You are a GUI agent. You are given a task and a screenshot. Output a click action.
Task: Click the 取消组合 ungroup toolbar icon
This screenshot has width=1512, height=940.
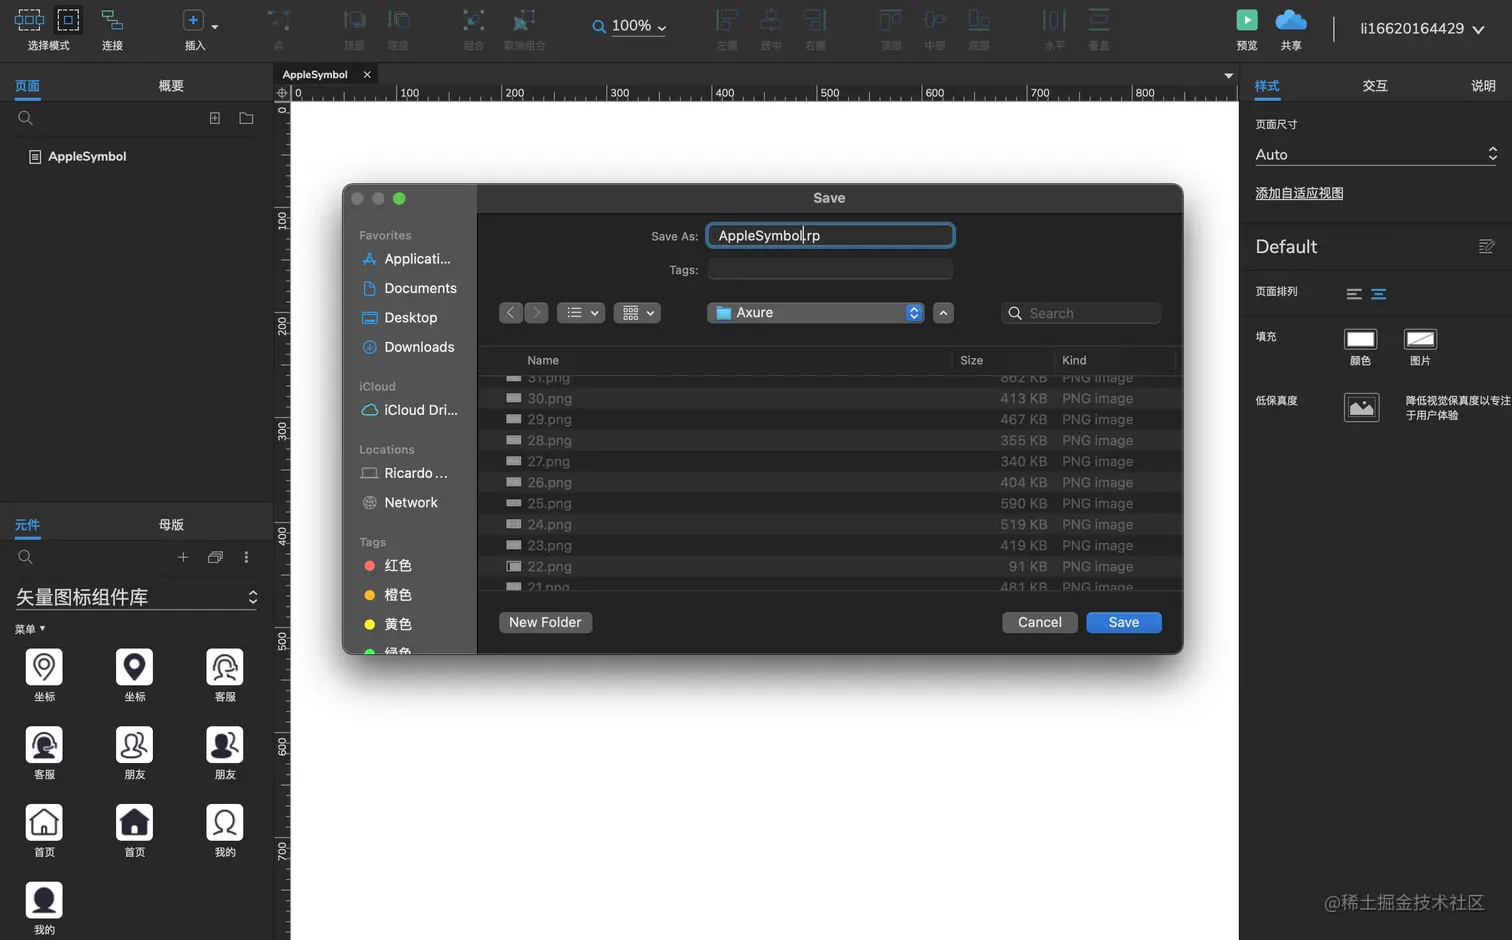coord(524,20)
